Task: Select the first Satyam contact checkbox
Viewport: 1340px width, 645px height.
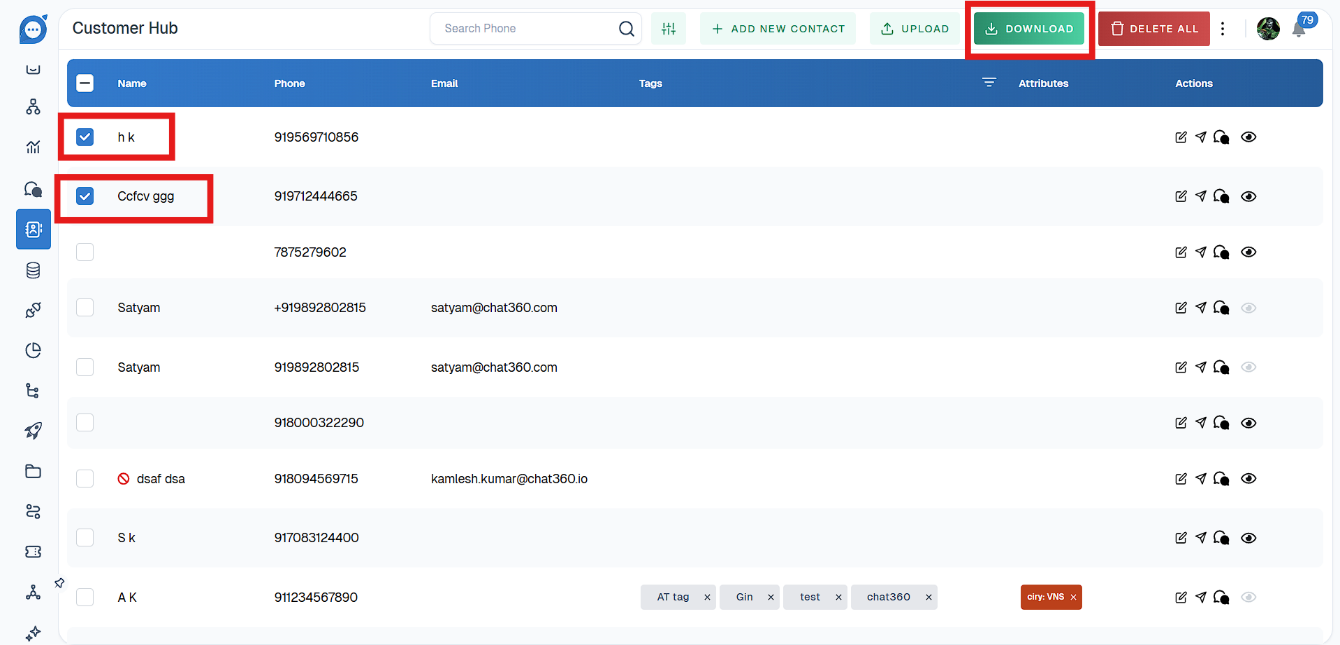Action: click(x=85, y=307)
